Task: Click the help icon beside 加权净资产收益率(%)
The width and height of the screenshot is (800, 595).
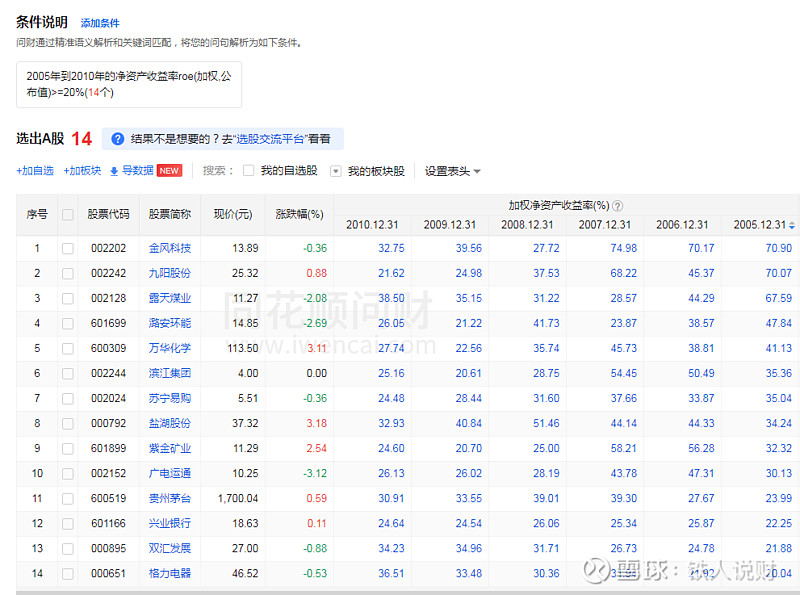Action: pos(617,205)
